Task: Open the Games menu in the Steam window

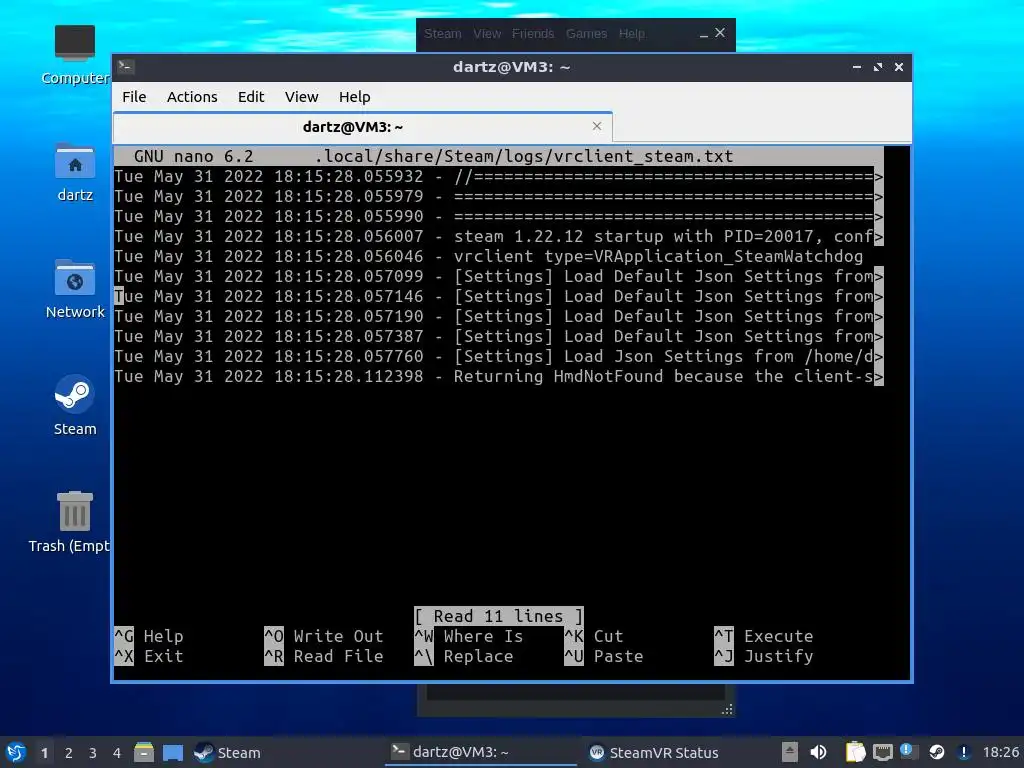Action: [586, 33]
